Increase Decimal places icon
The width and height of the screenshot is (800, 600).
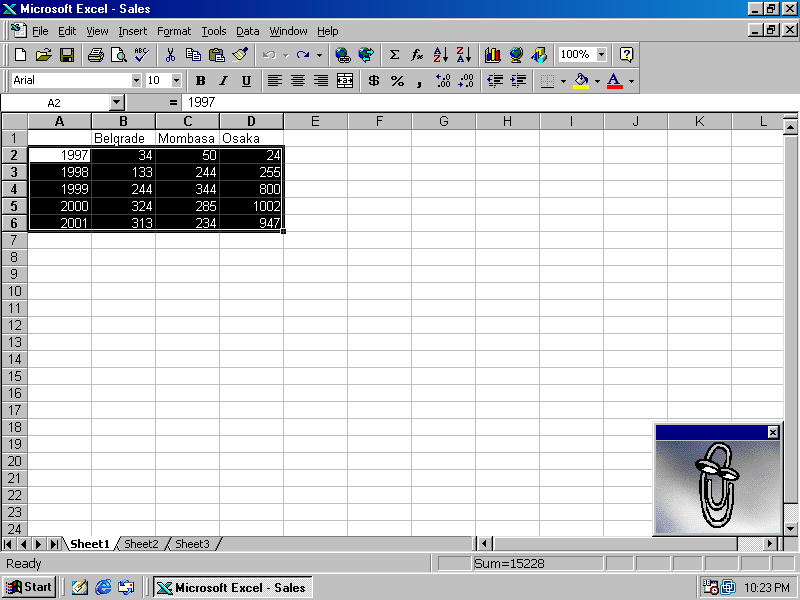pyautogui.click(x=443, y=81)
